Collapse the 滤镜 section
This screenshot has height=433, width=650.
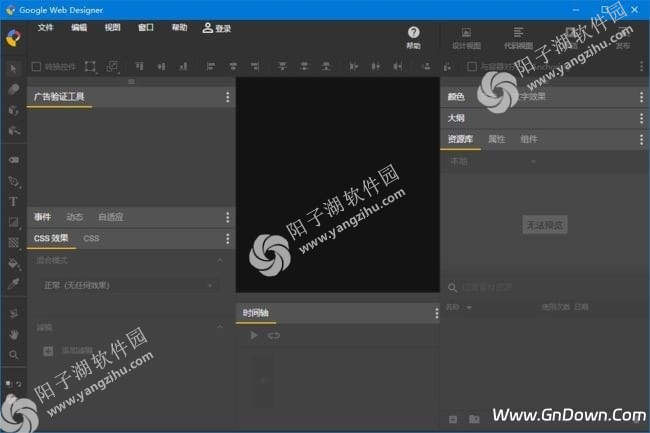[220, 327]
